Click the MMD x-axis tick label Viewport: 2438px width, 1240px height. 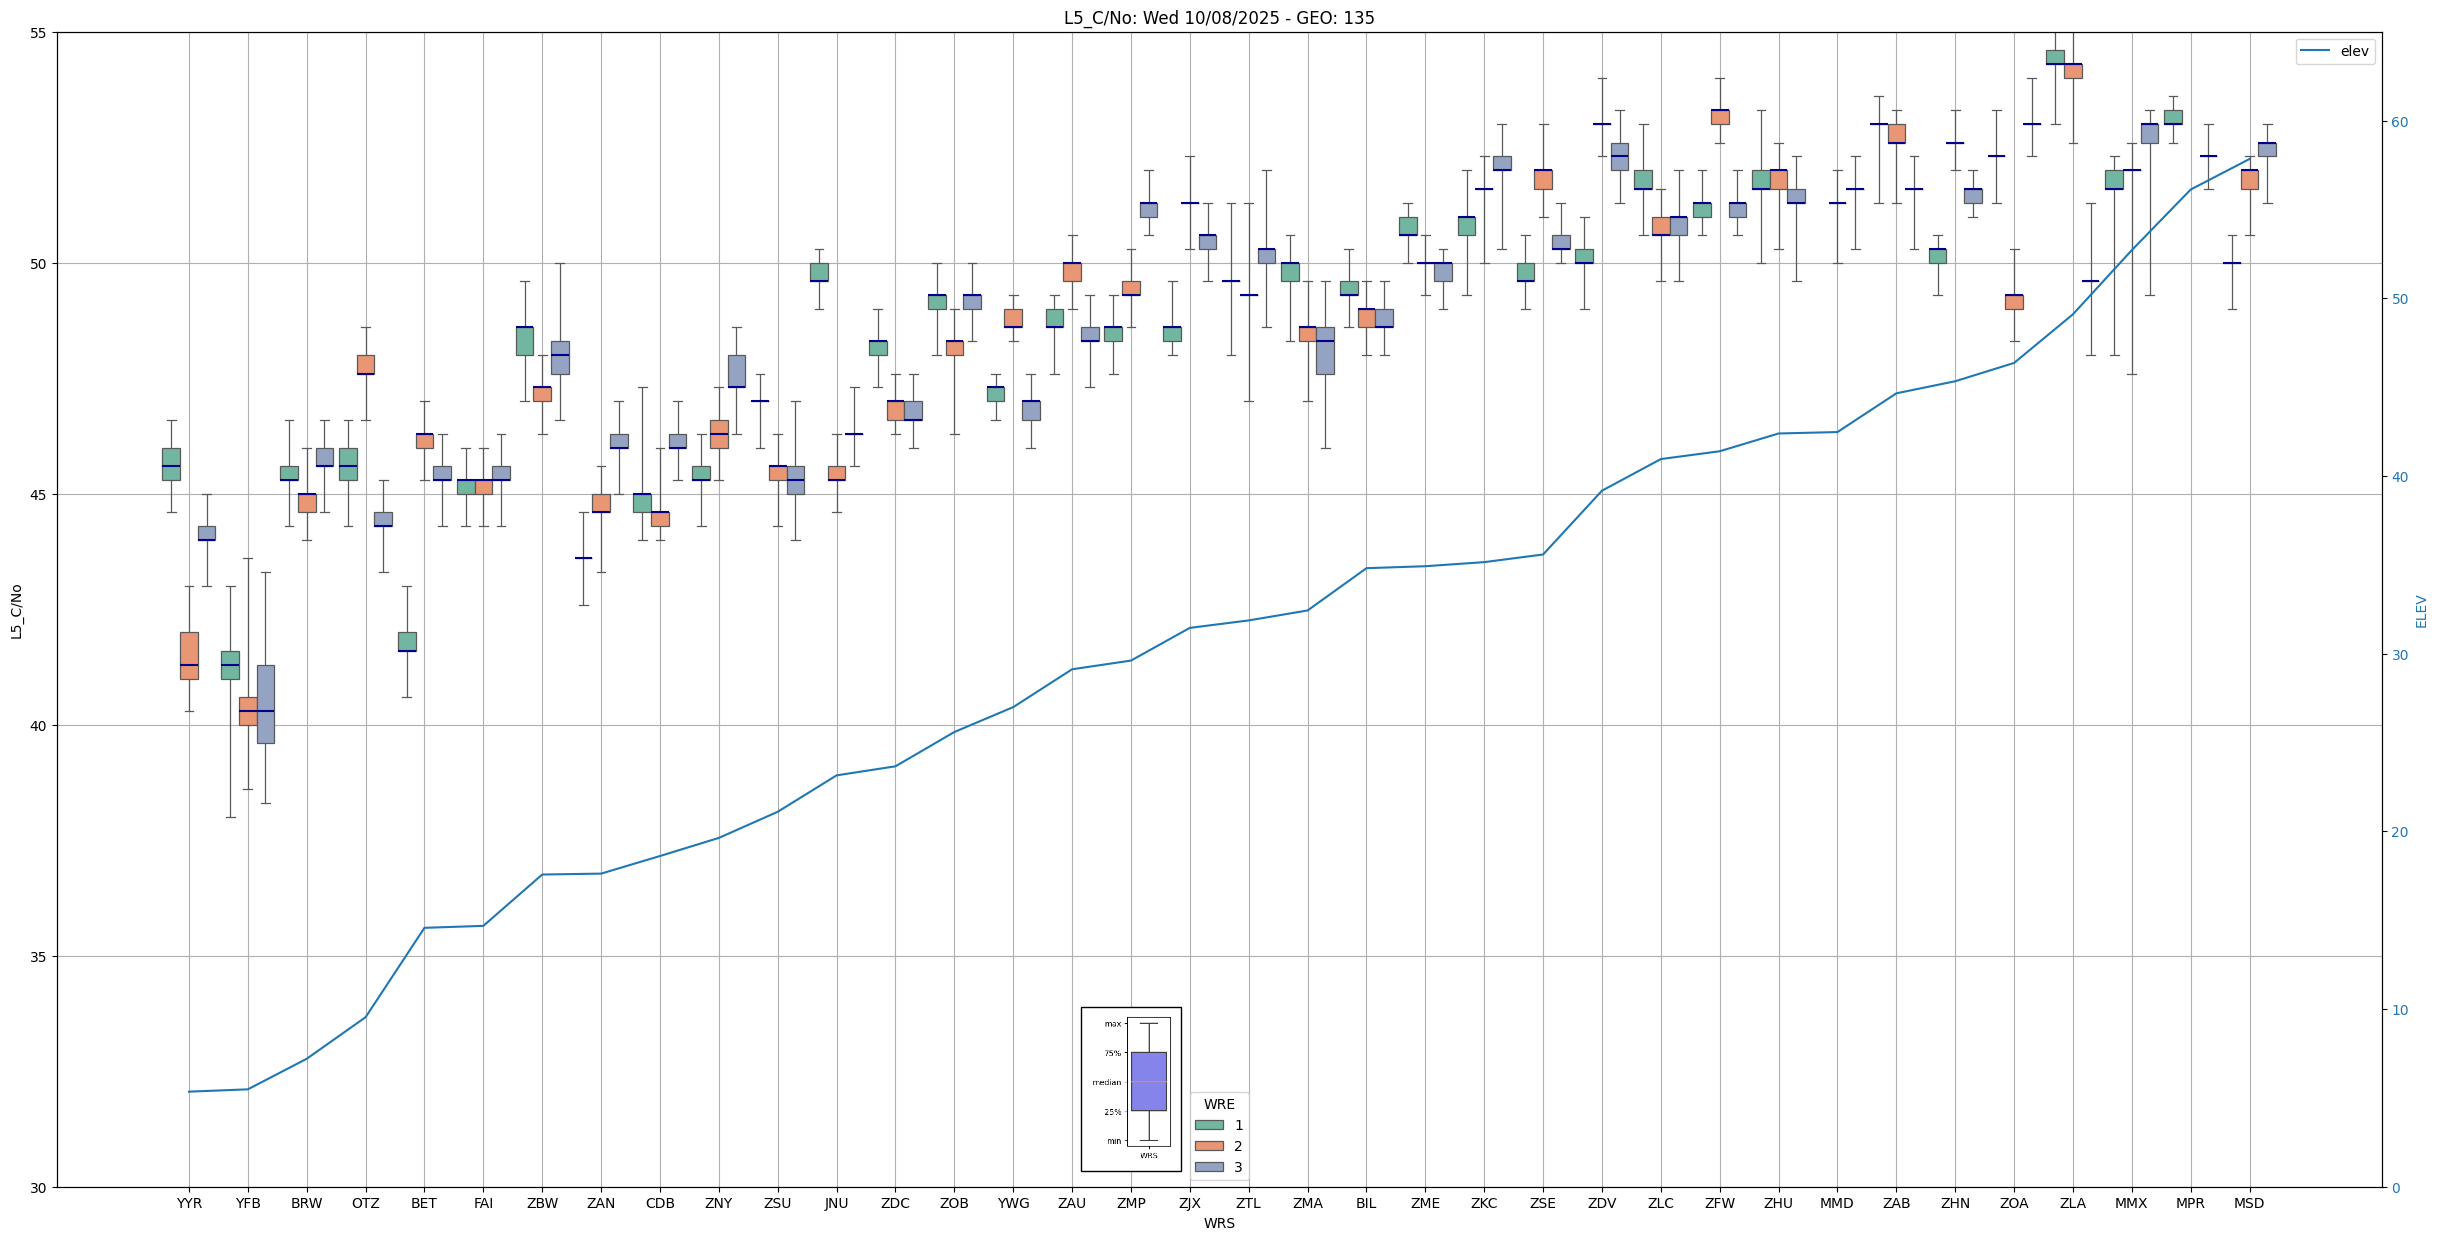point(1837,1203)
